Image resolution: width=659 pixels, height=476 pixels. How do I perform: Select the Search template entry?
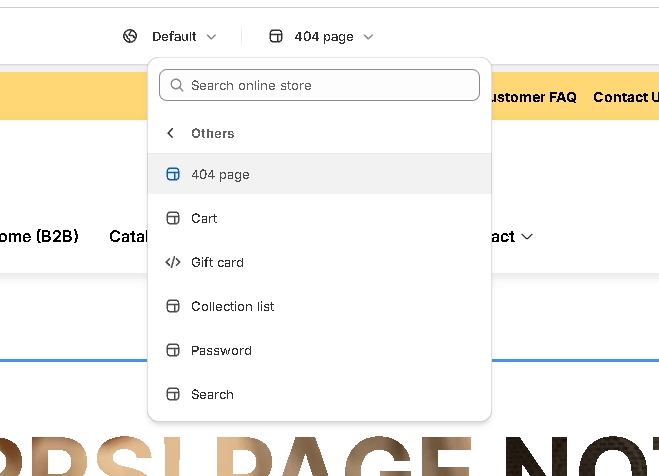[x=212, y=394]
